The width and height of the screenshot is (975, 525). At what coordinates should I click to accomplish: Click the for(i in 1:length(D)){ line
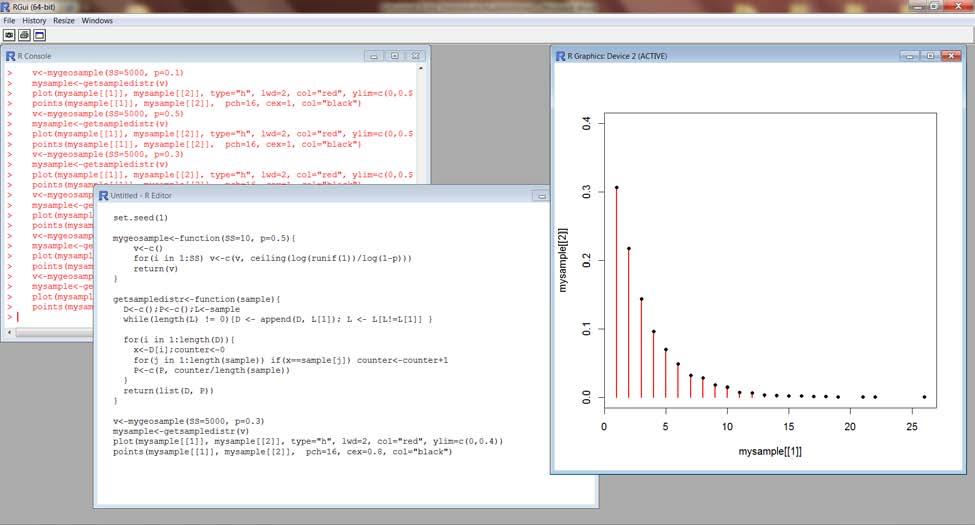point(179,340)
